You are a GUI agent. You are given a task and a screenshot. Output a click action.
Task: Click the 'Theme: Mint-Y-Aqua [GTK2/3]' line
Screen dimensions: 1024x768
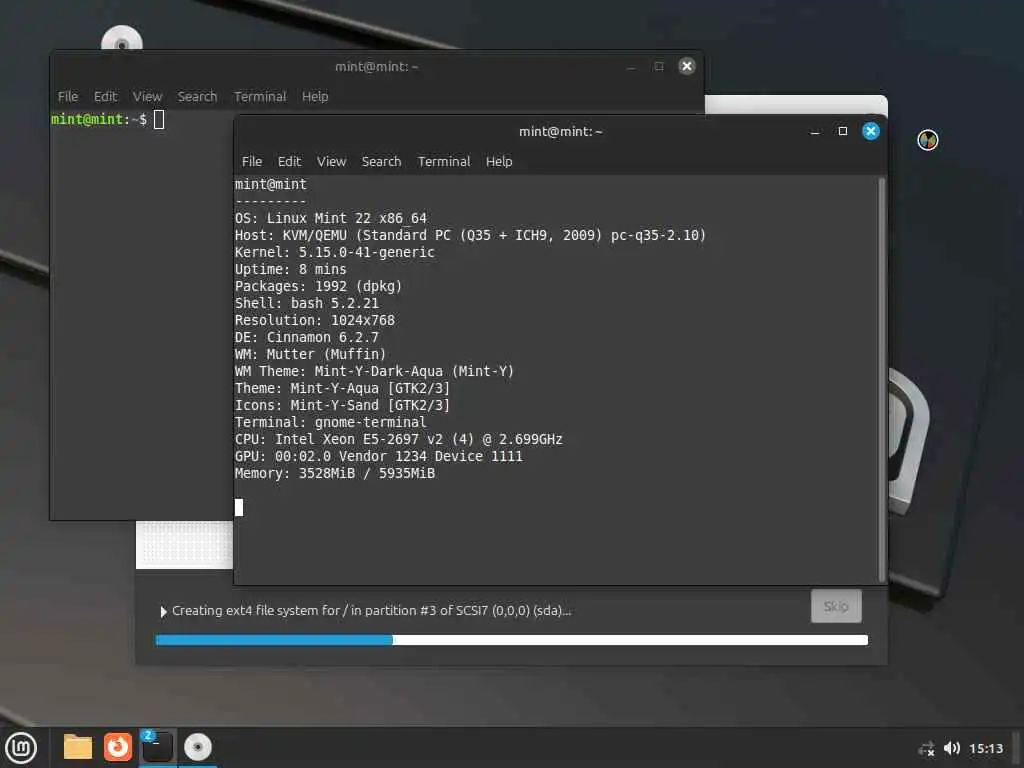click(342, 388)
